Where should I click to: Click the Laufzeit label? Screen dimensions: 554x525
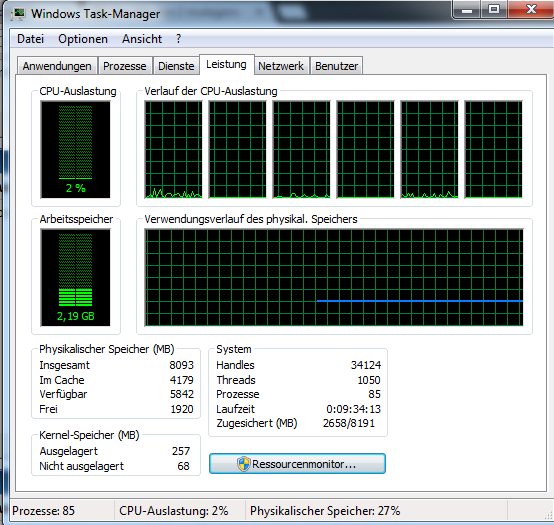235,409
